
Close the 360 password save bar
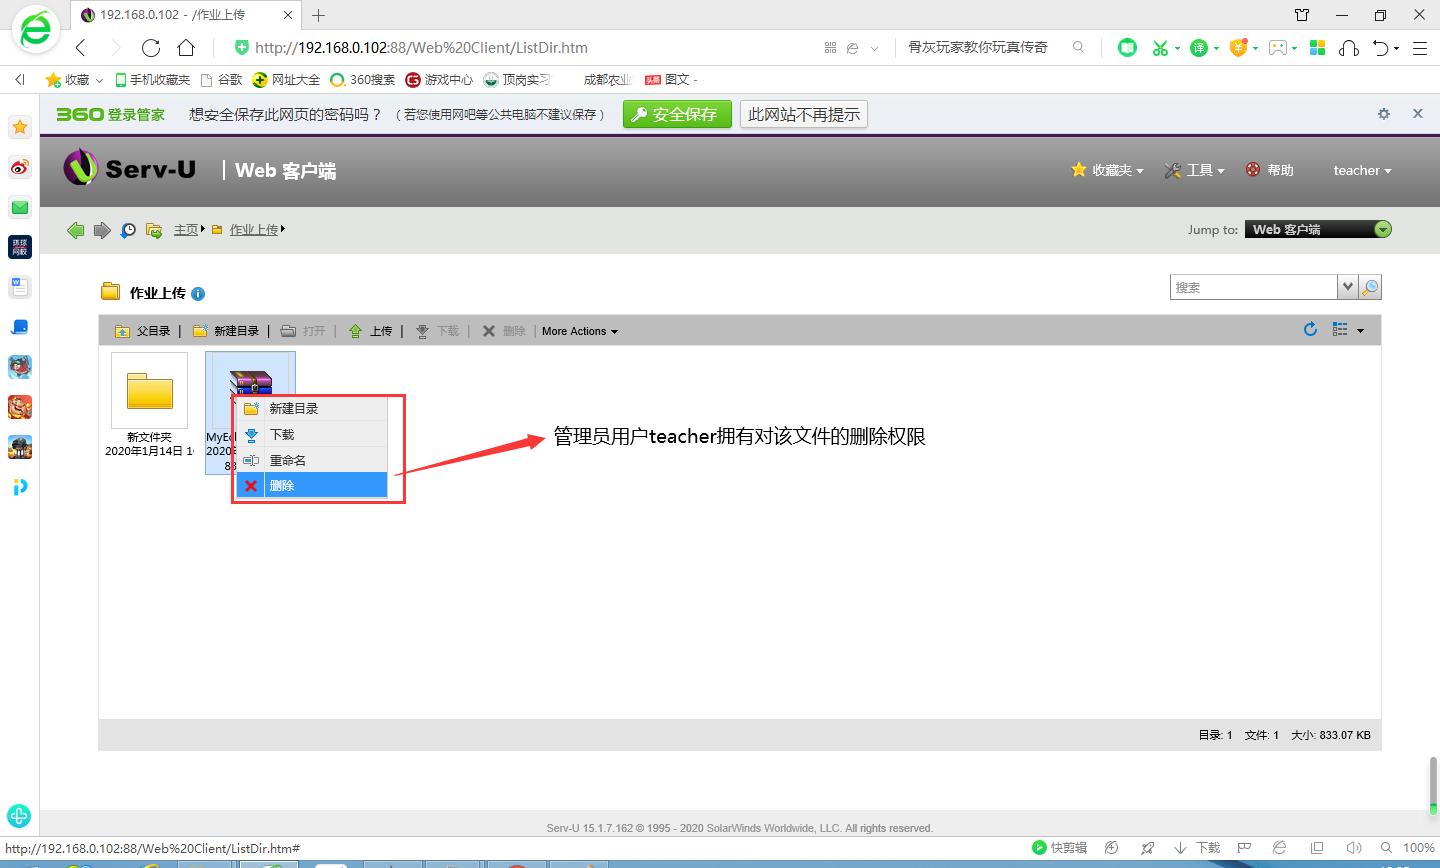1417,114
